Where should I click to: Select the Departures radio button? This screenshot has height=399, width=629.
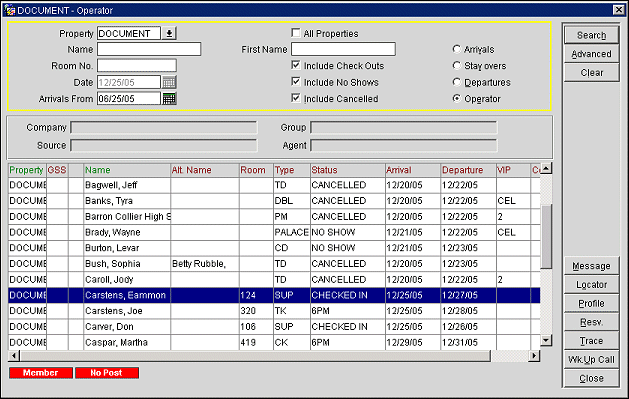click(x=457, y=82)
